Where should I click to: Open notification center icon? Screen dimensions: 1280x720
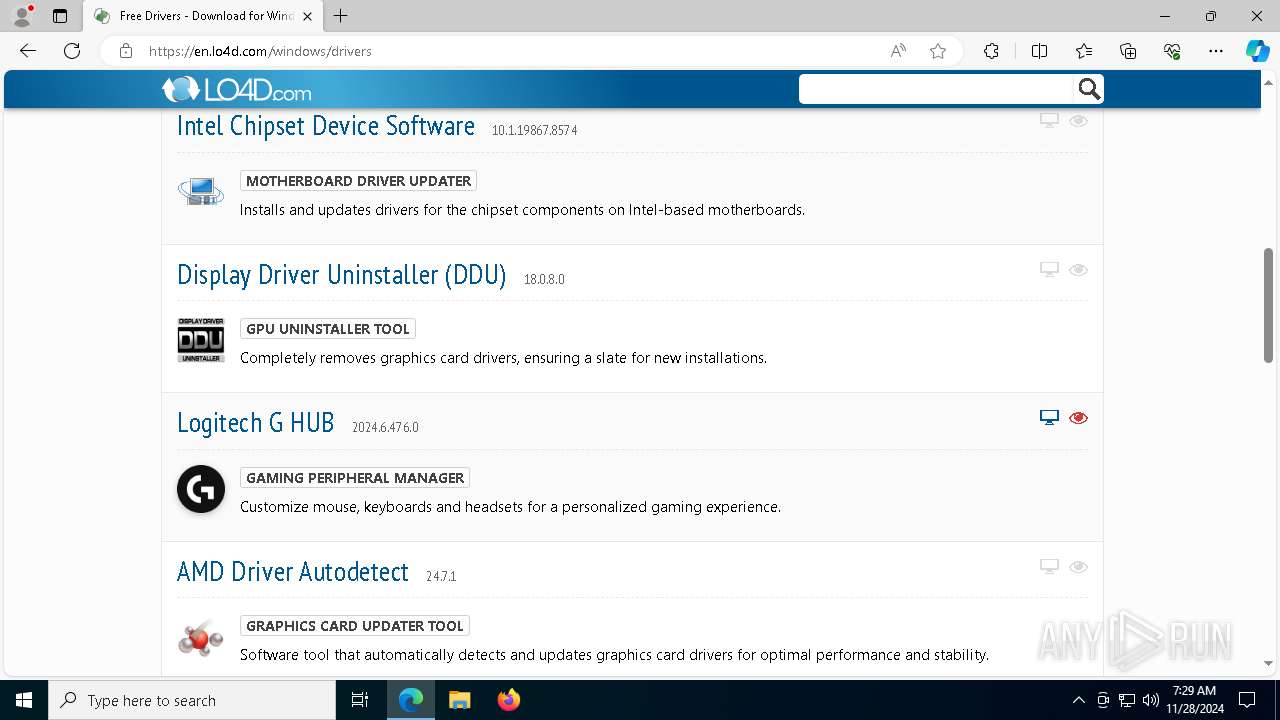1247,700
